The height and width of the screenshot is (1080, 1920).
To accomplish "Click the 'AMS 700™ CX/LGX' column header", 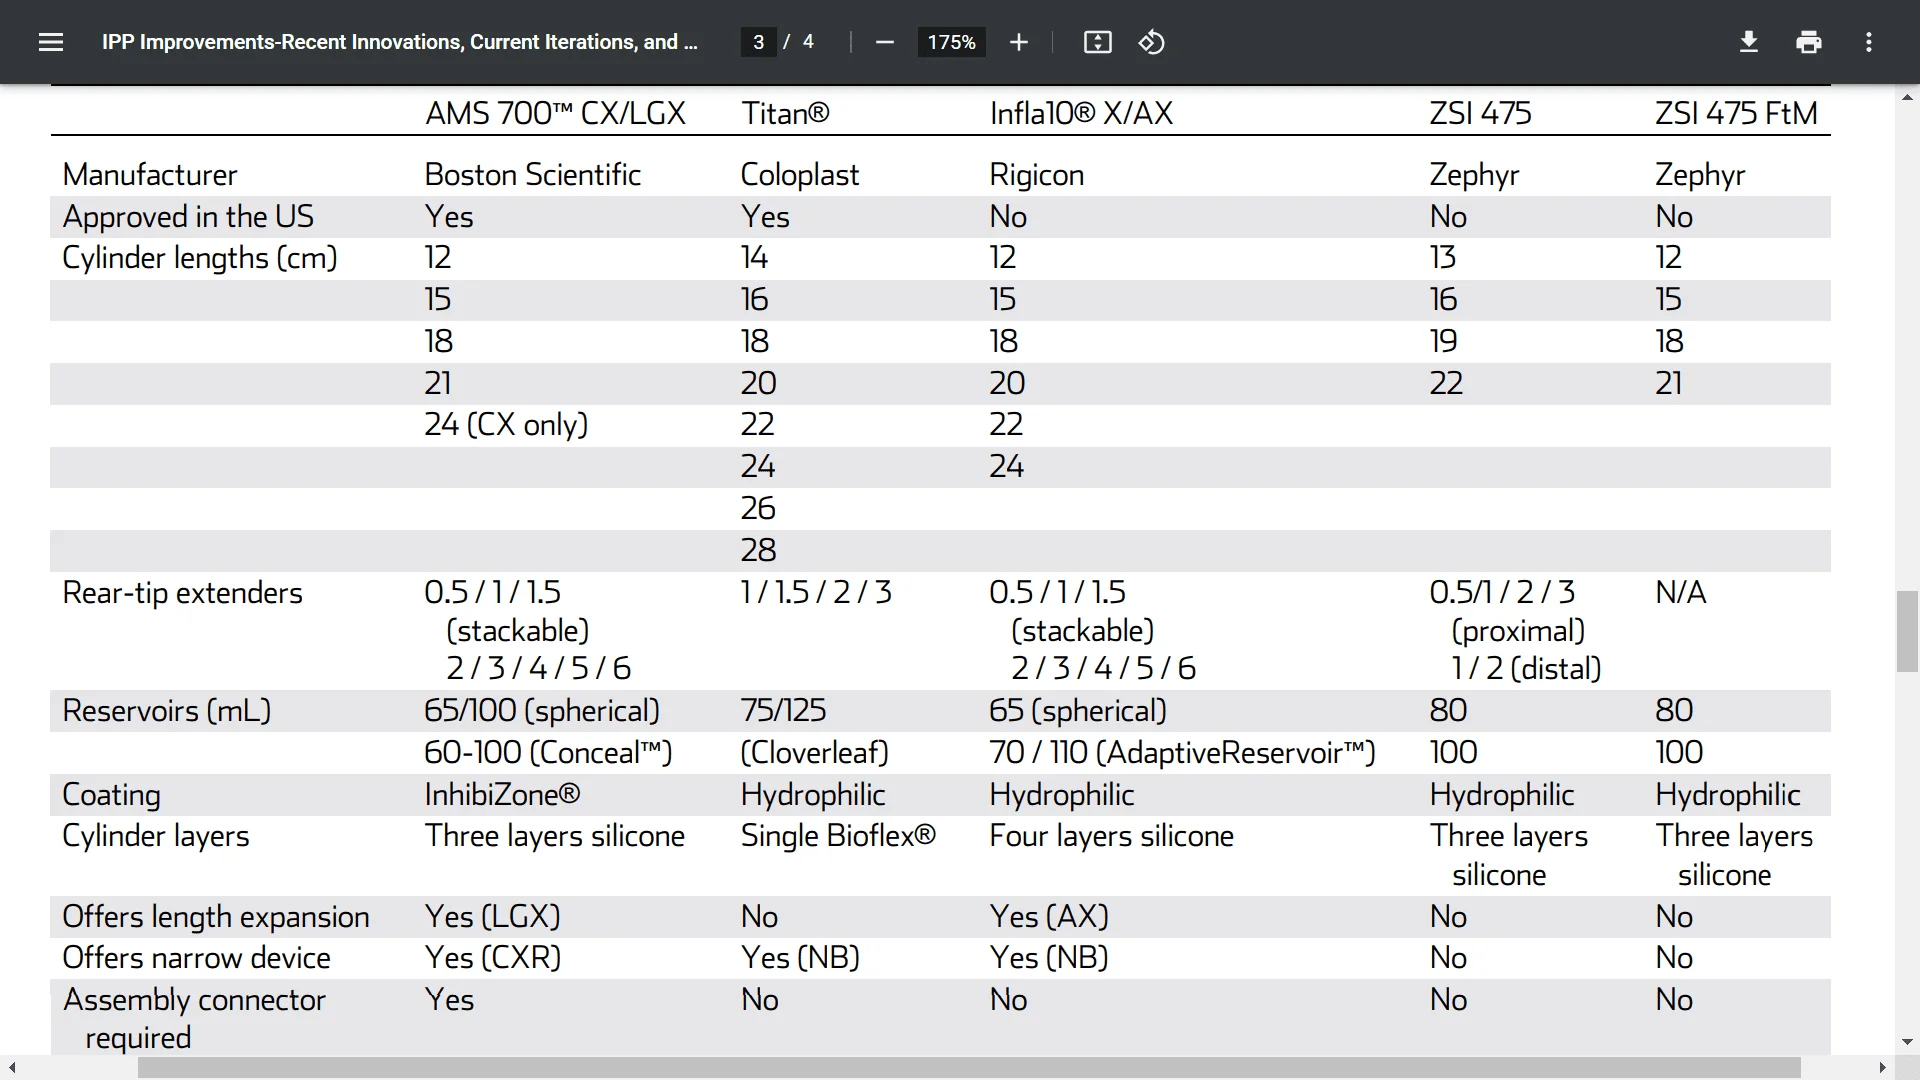I will pos(555,113).
